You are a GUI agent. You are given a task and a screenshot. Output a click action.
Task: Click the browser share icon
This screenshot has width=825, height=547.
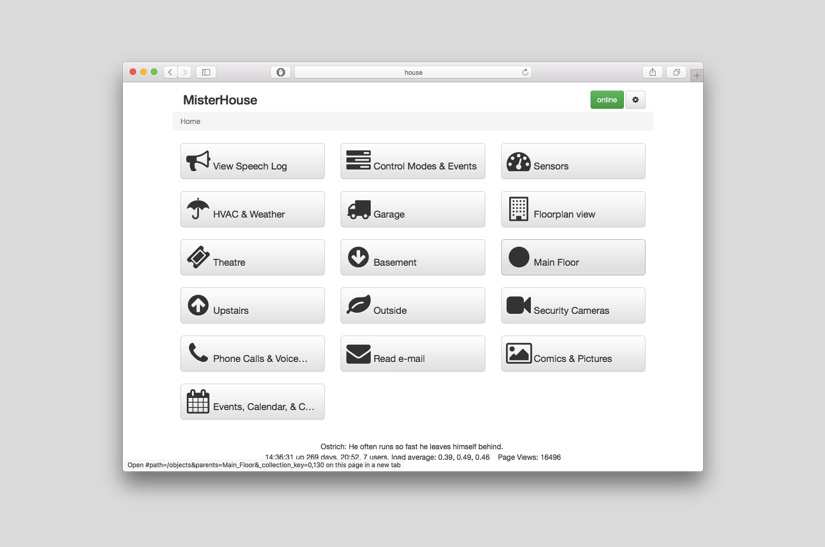[x=652, y=72]
